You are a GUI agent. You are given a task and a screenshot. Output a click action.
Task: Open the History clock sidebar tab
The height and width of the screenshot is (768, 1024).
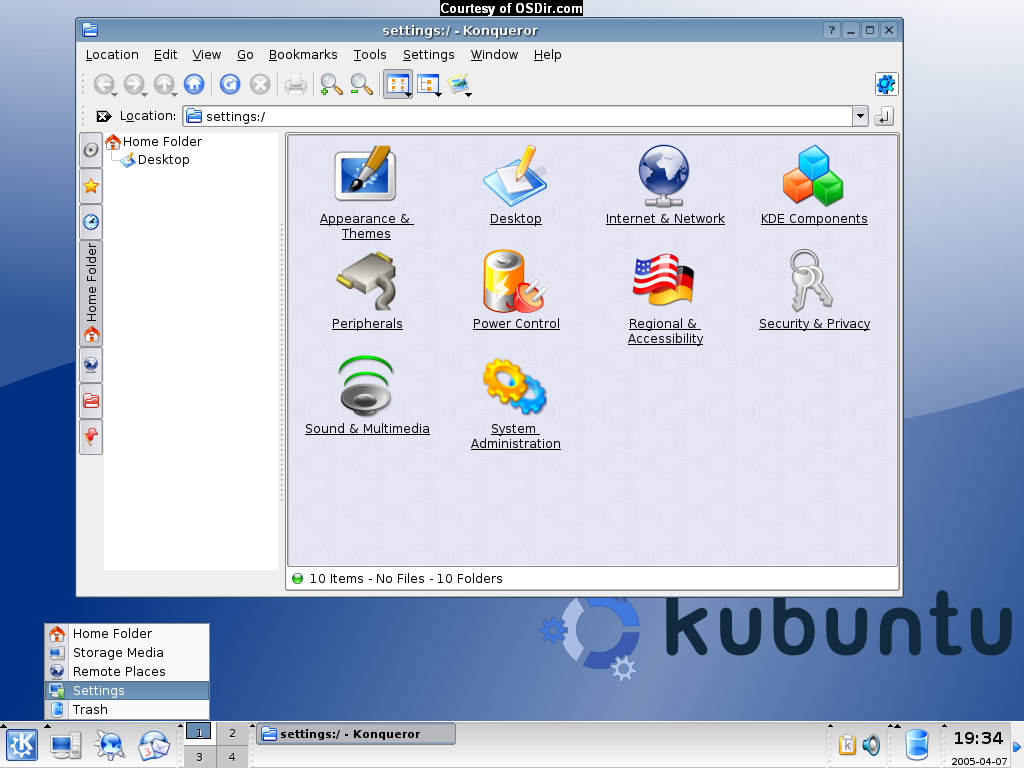click(91, 222)
